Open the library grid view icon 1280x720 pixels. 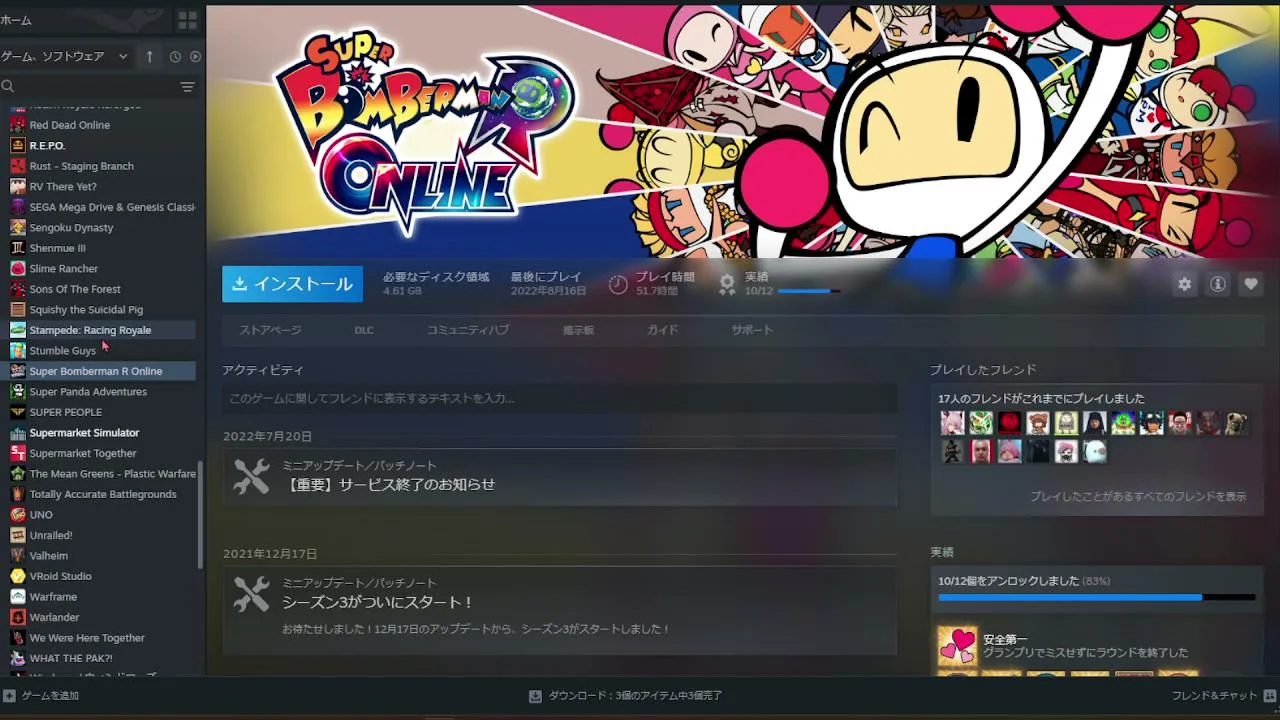coord(187,20)
